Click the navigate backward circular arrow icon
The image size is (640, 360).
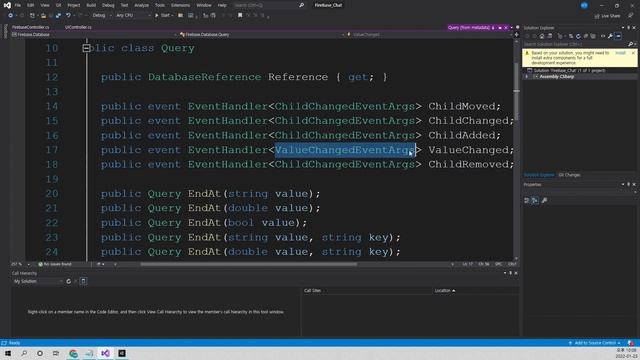pyautogui.click(x=10, y=16)
